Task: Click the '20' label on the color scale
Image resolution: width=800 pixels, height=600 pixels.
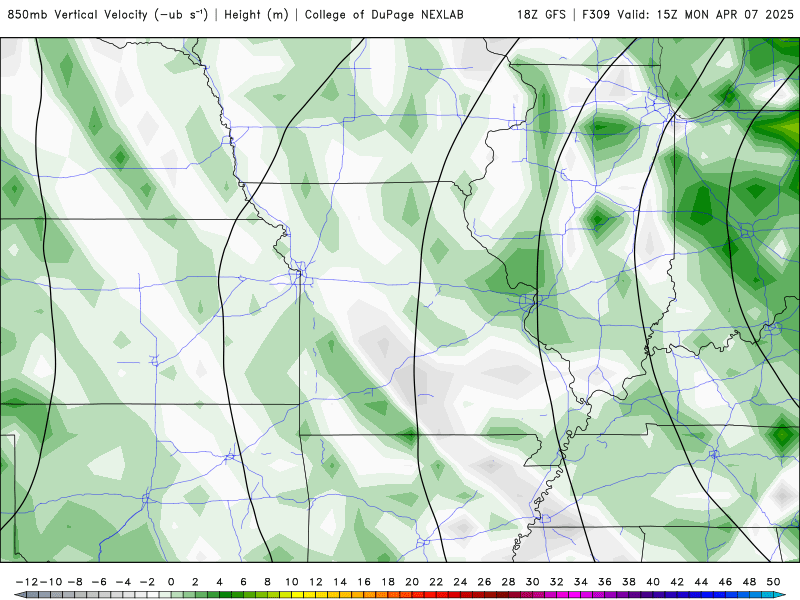Action: click(x=412, y=582)
